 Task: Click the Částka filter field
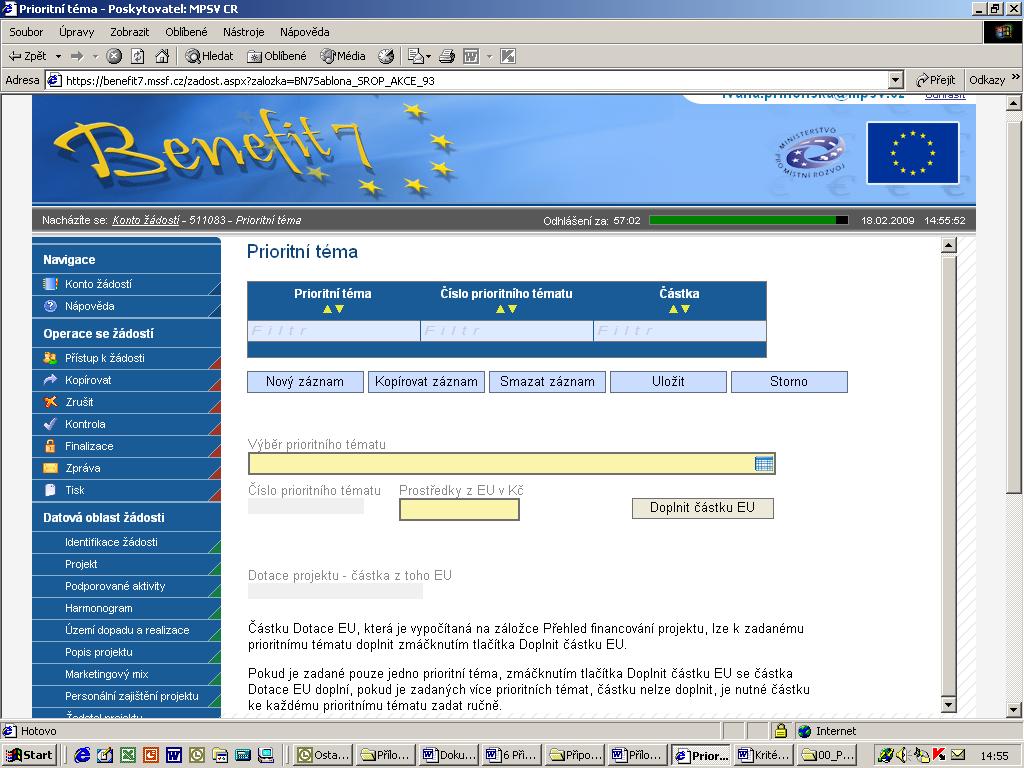[x=680, y=331]
